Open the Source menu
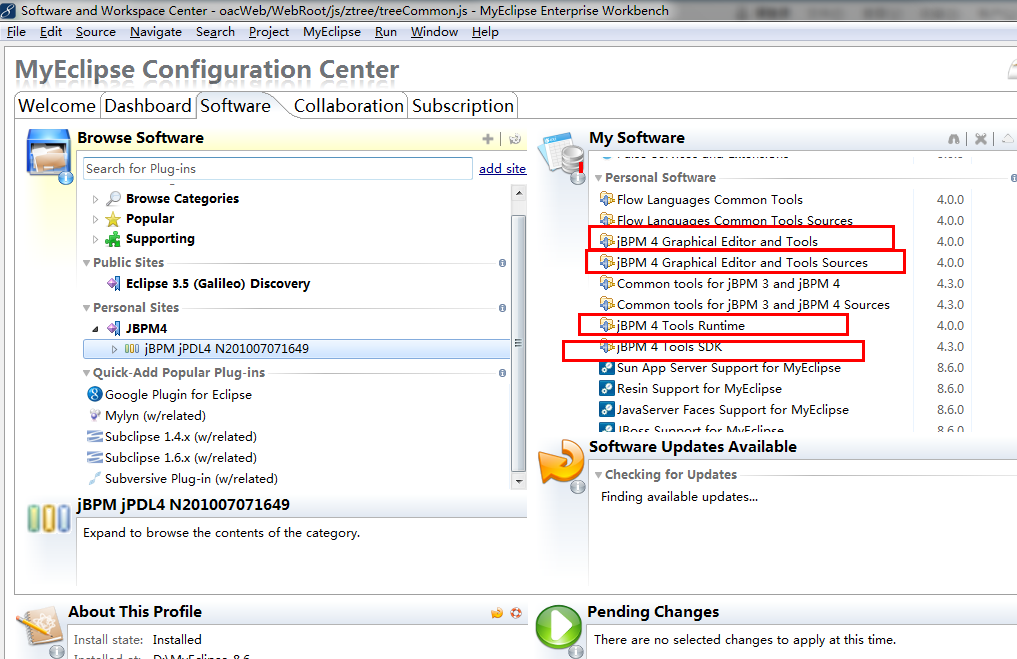Screen dimensions: 1017x659 pyautogui.click(x=95, y=32)
